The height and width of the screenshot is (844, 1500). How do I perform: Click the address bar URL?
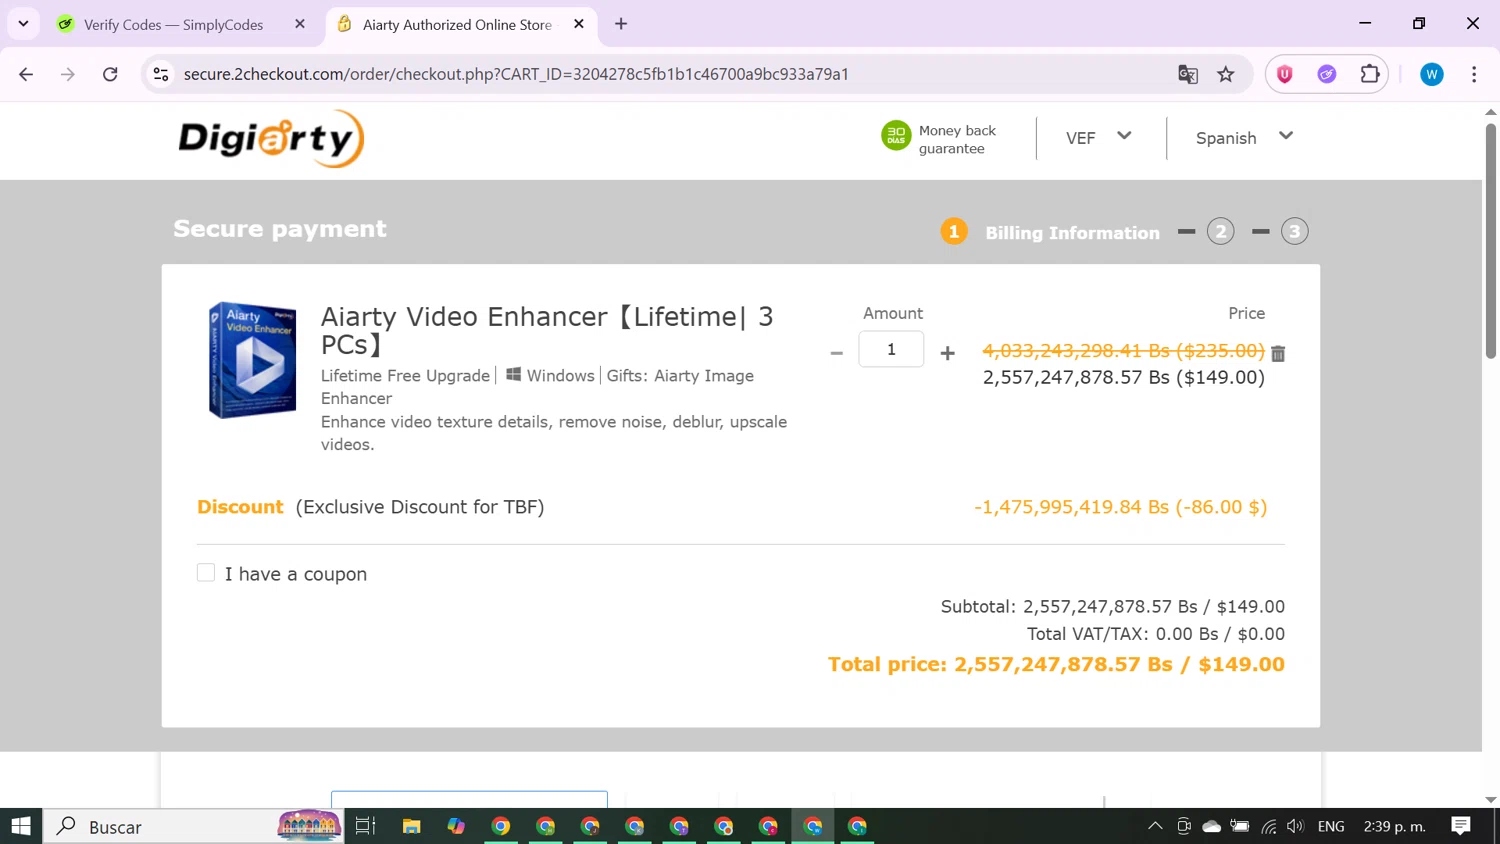pos(516,74)
